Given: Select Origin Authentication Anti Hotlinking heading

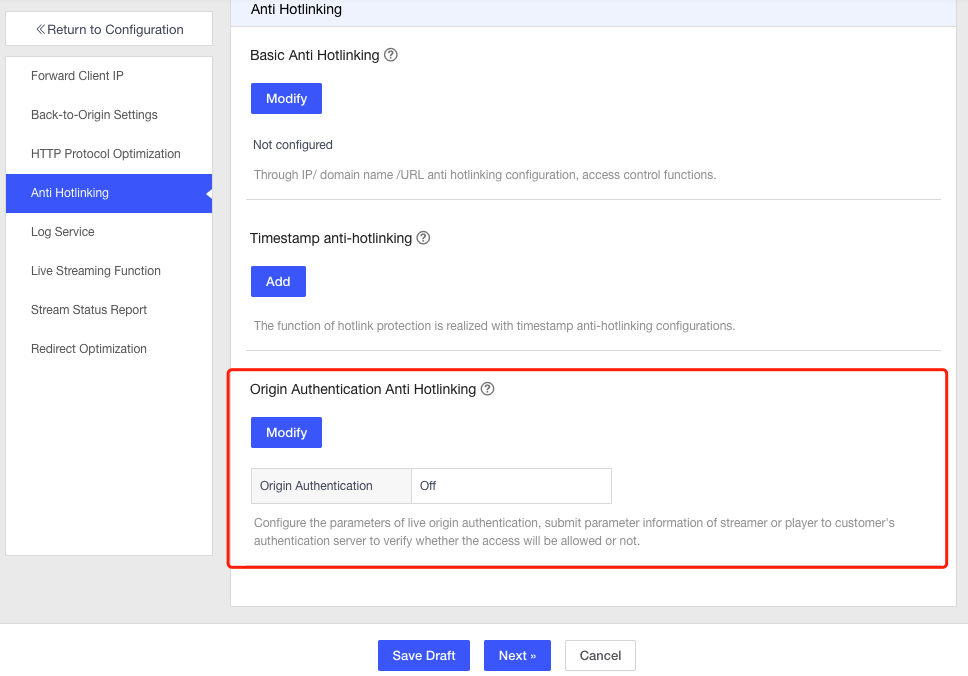Looking at the screenshot, I should (x=363, y=390).
